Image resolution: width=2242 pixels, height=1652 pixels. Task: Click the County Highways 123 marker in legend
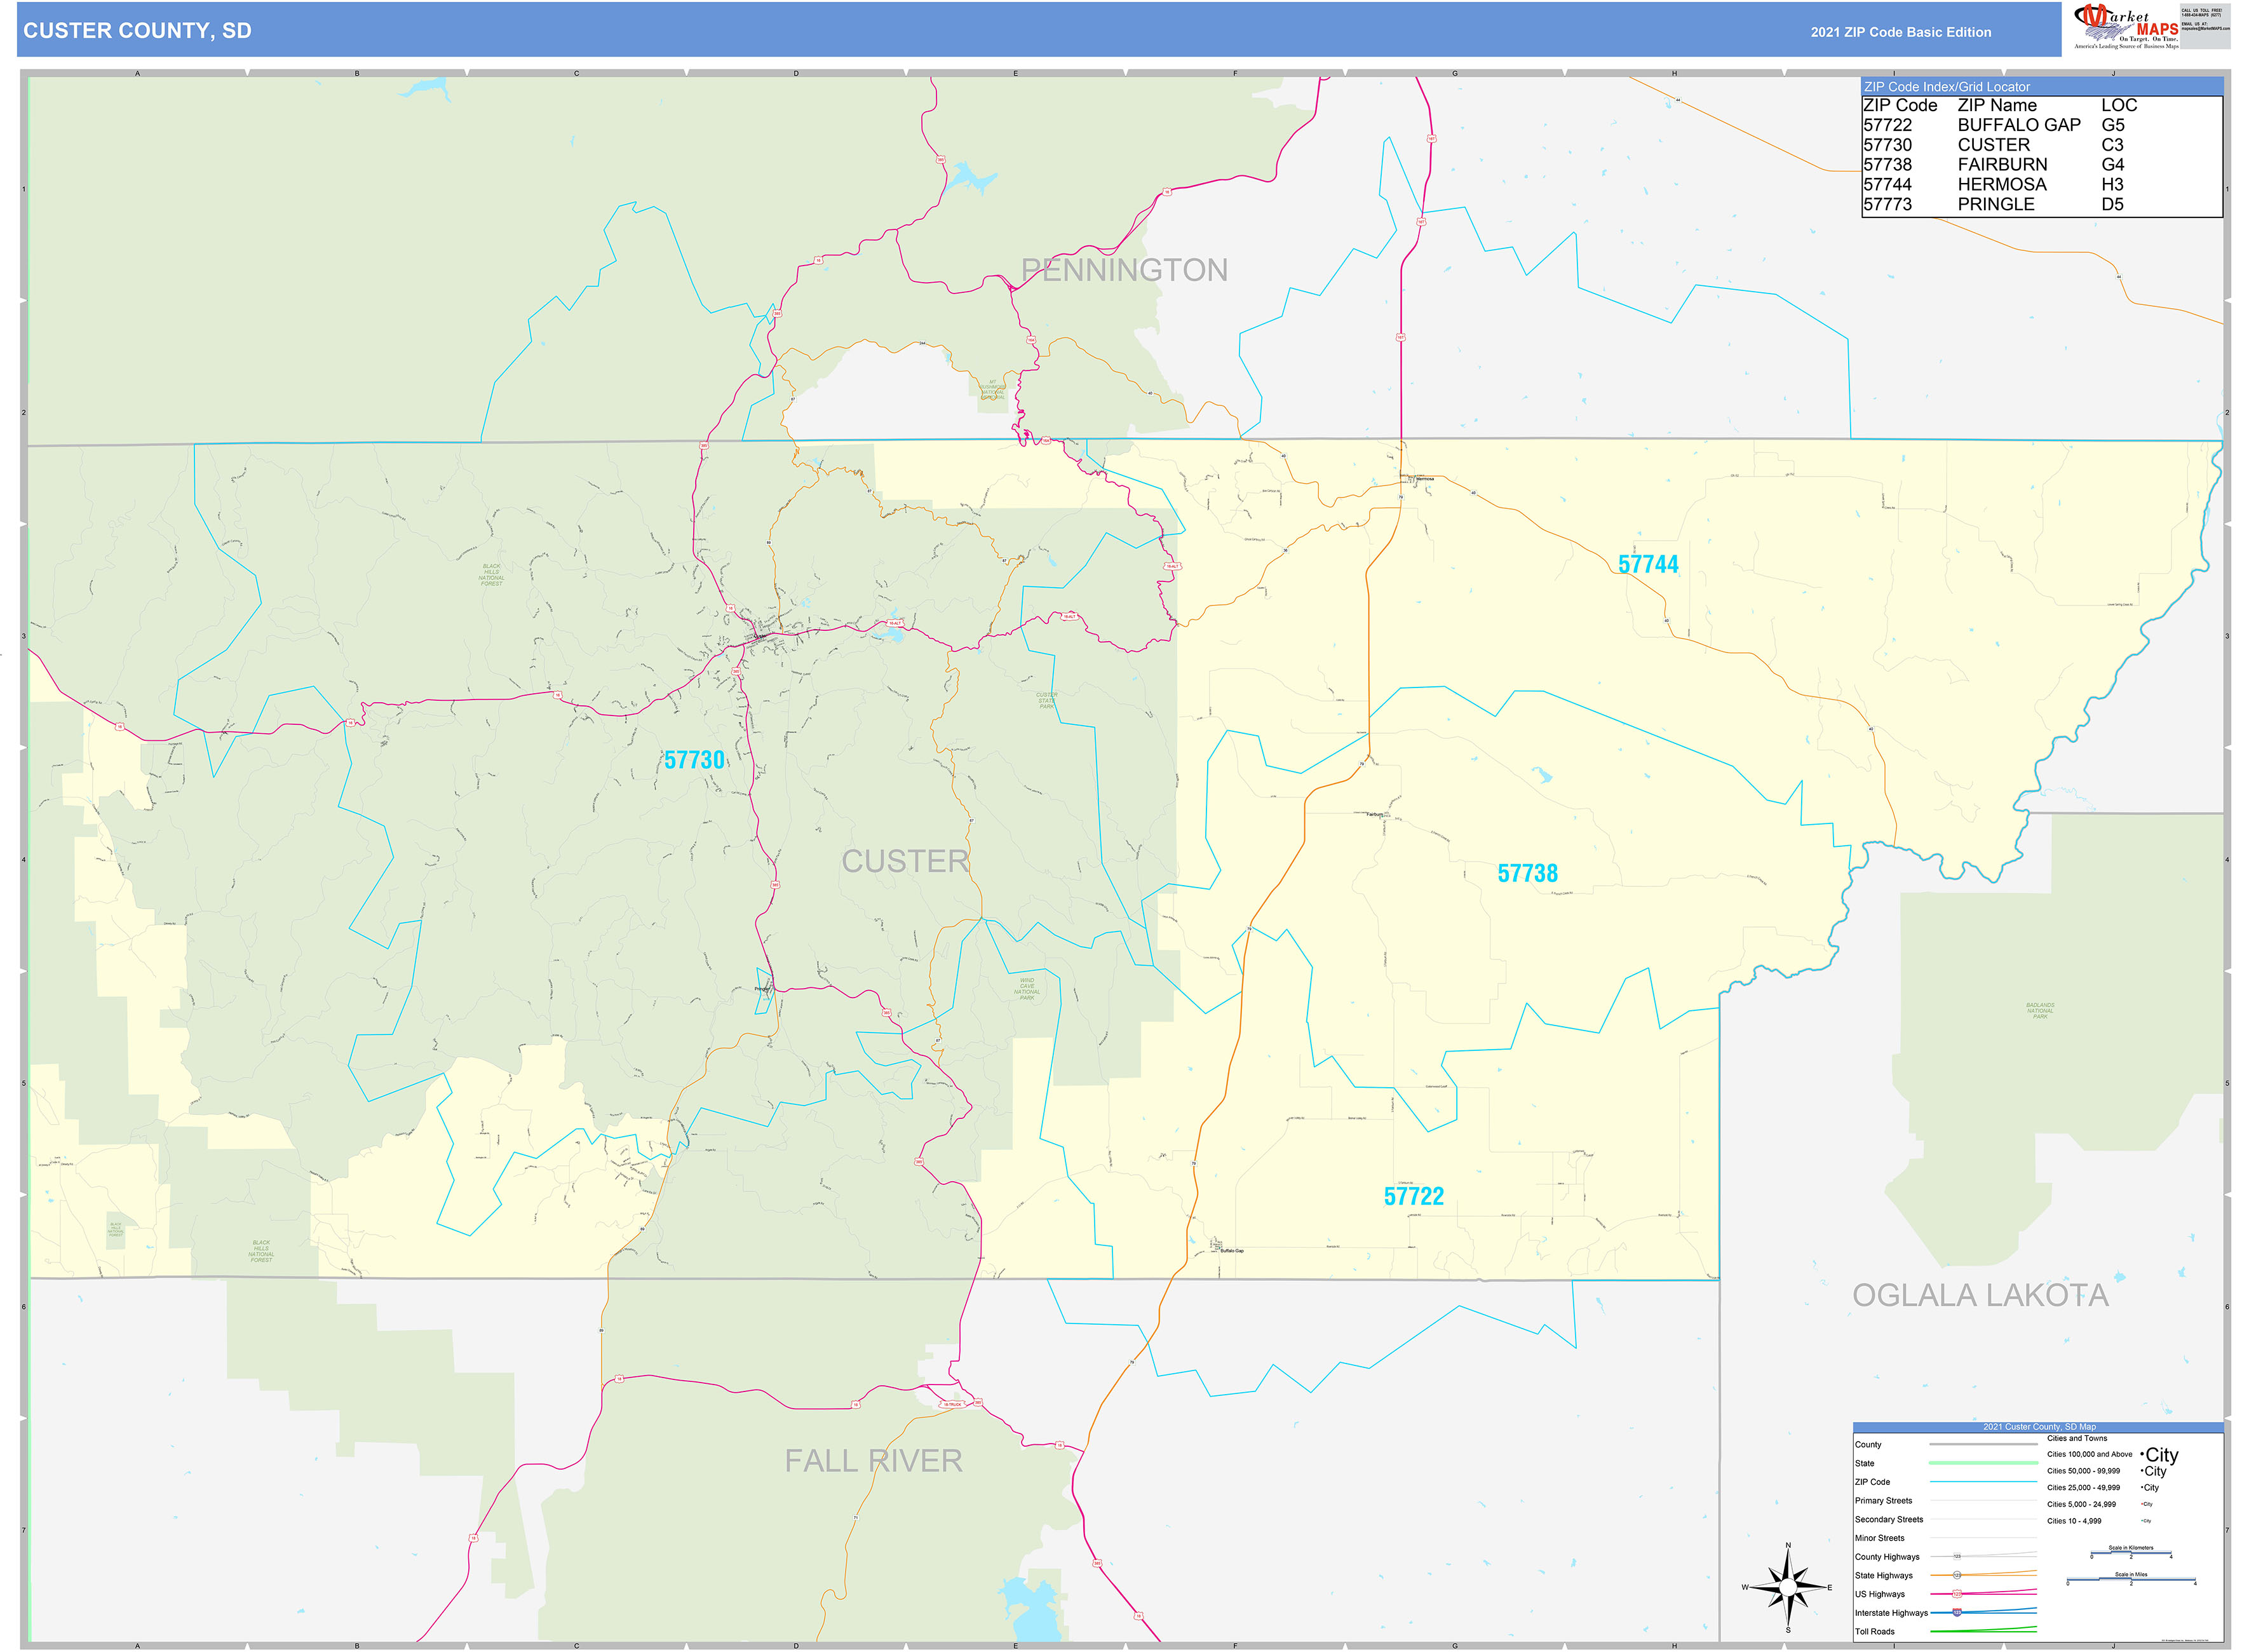point(1958,1556)
